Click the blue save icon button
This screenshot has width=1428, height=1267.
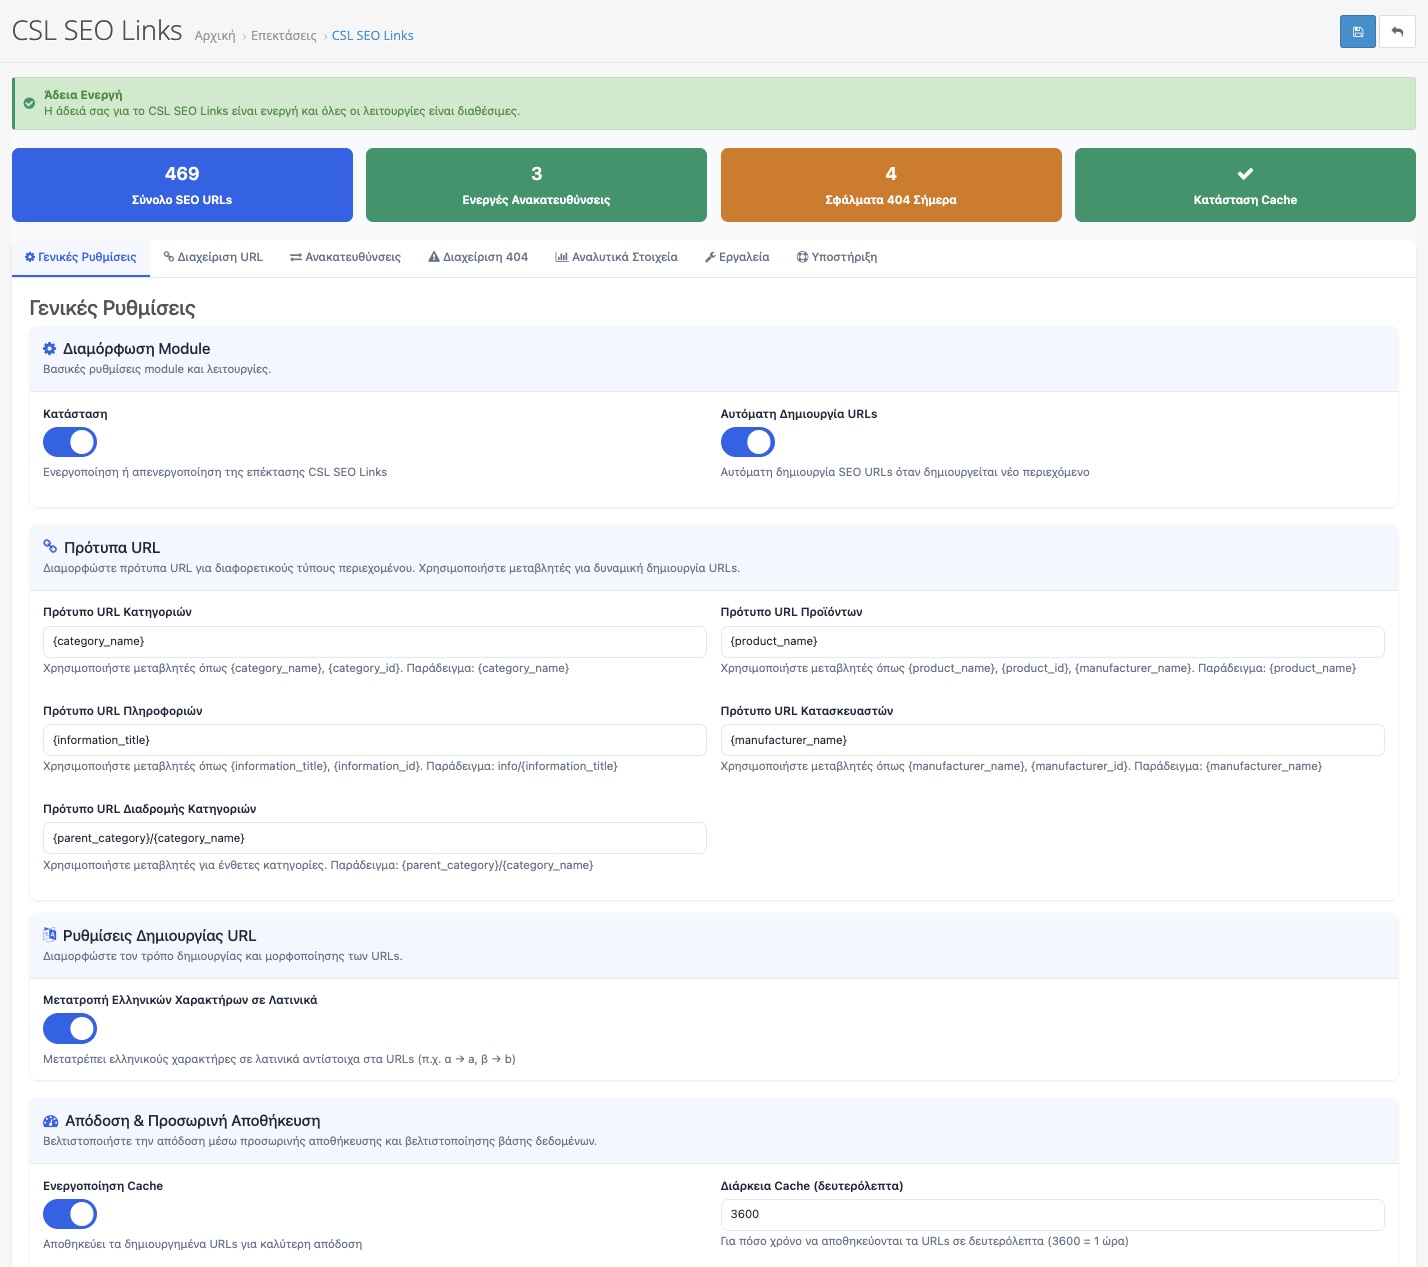[1357, 32]
